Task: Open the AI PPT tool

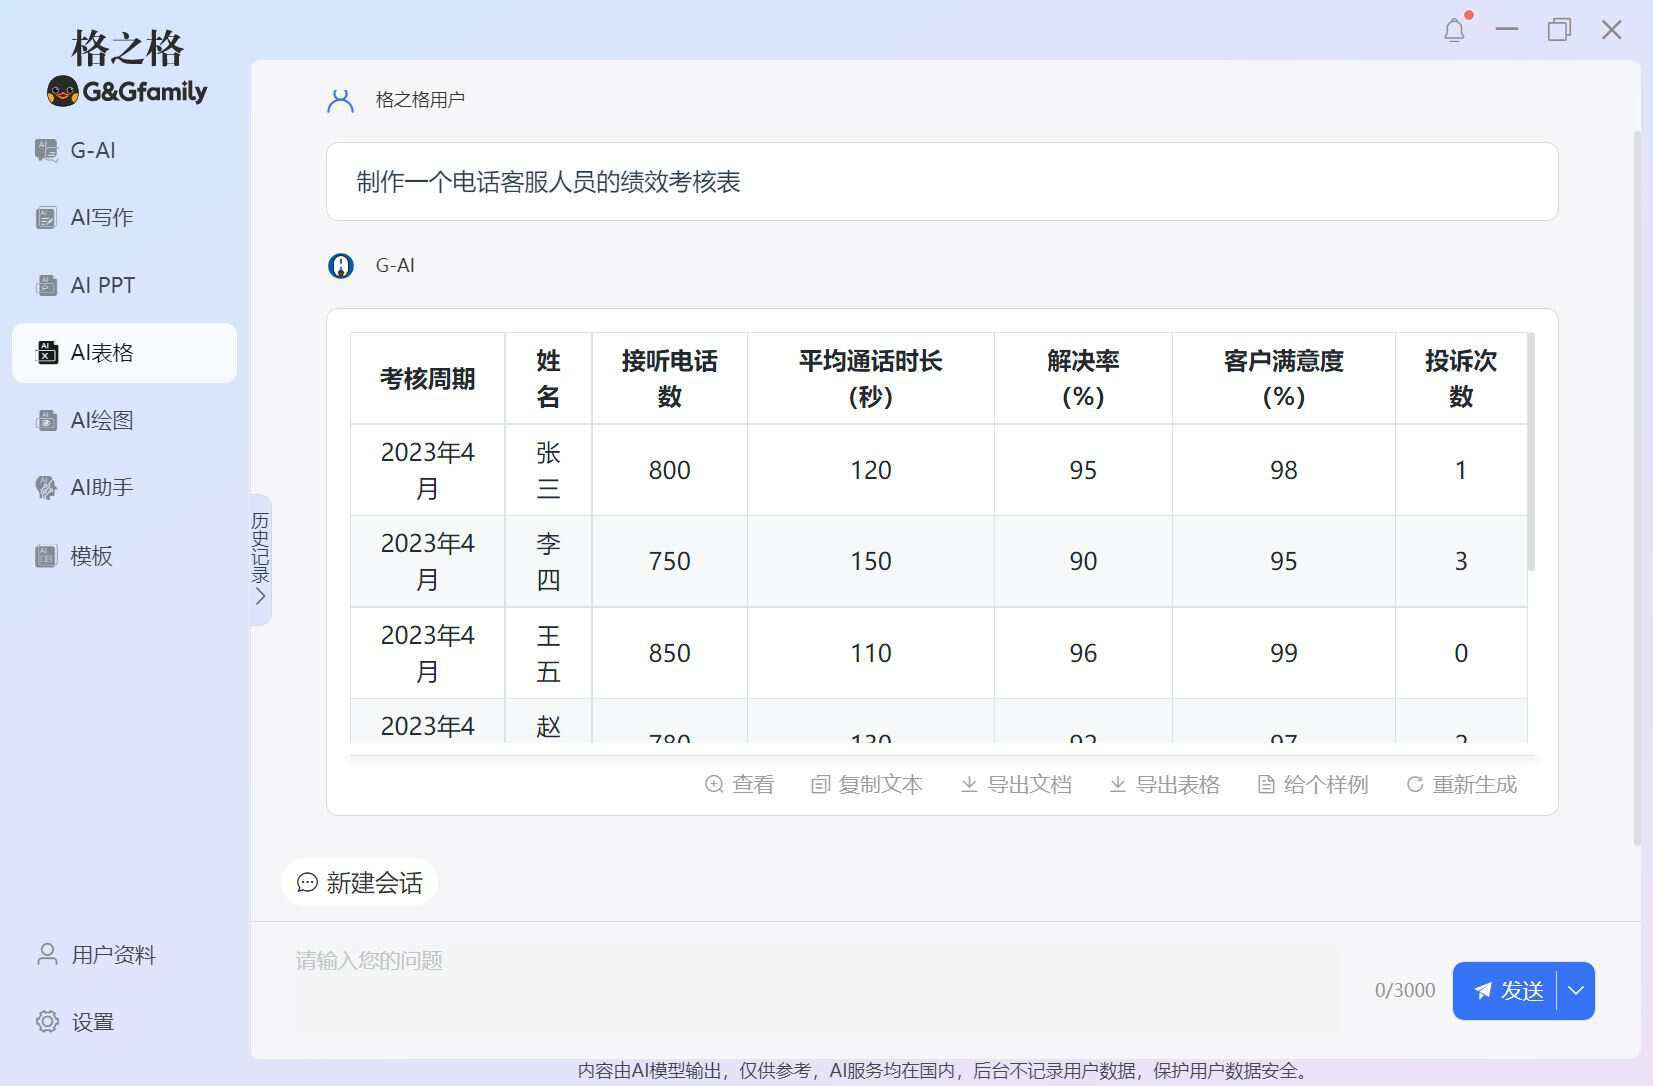Action: (101, 285)
